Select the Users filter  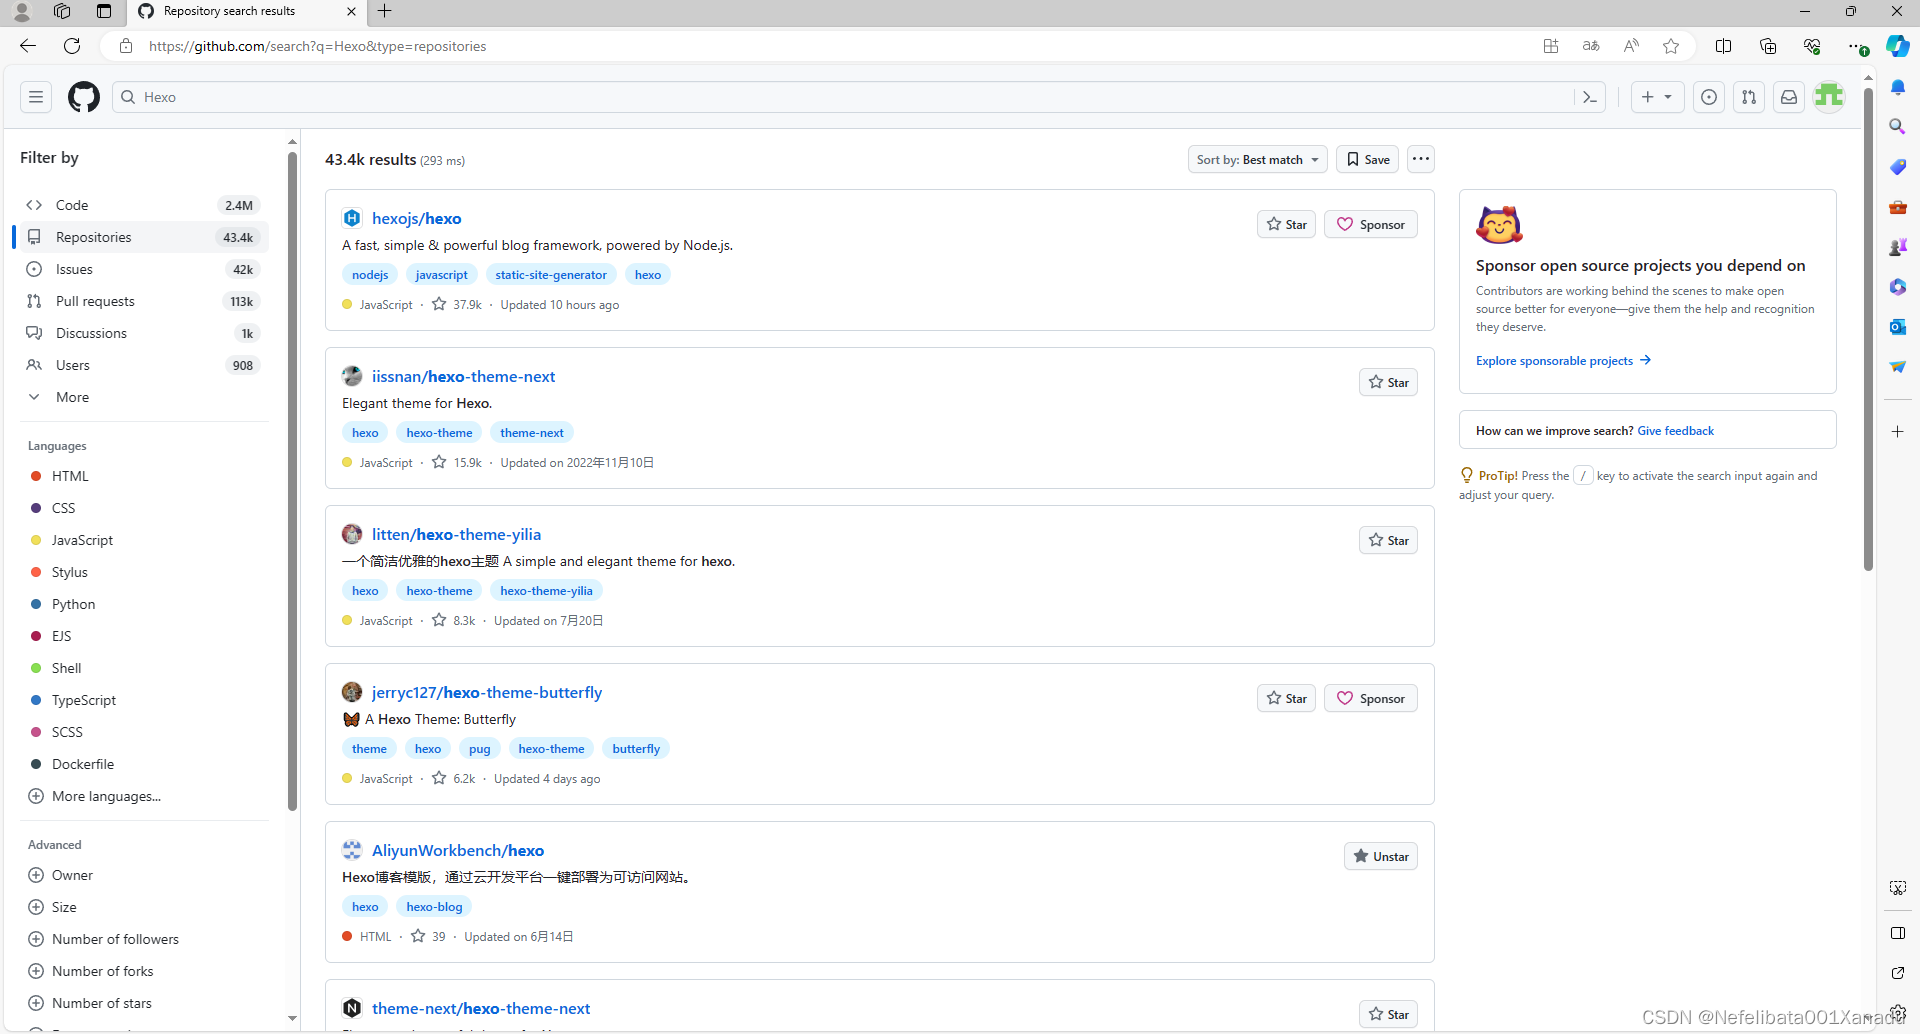click(x=144, y=365)
